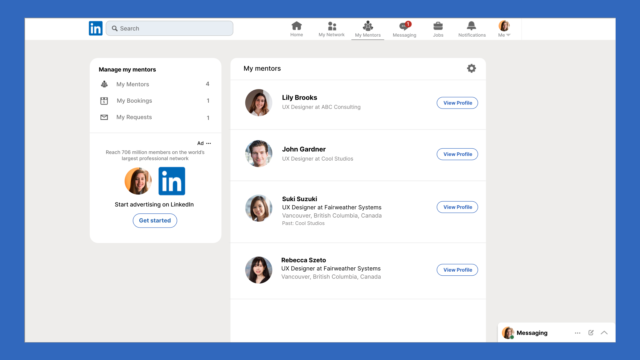The image size is (640, 360).
Task: Click 'Start advertising on LinkedIn' text
Action: click(x=154, y=204)
